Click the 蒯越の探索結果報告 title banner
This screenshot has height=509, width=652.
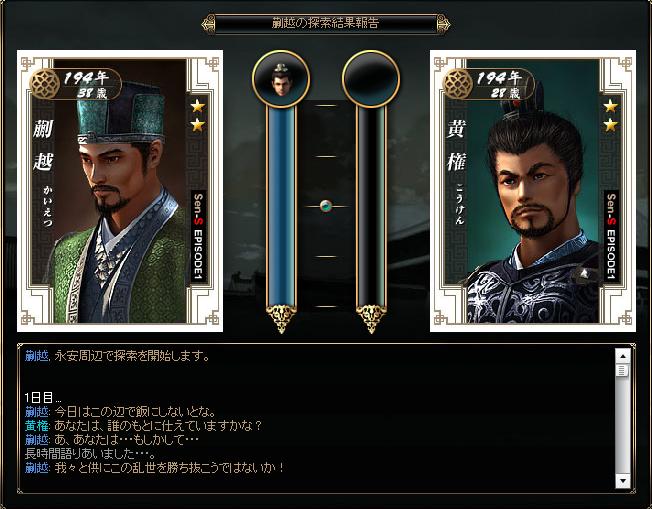coord(326,23)
